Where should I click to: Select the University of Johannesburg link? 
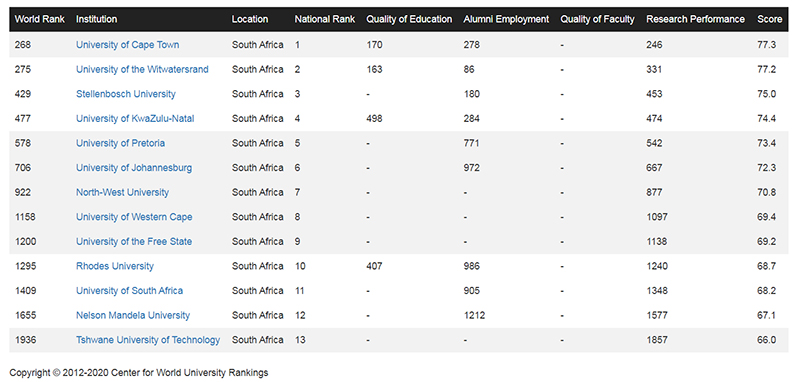pyautogui.click(x=134, y=168)
